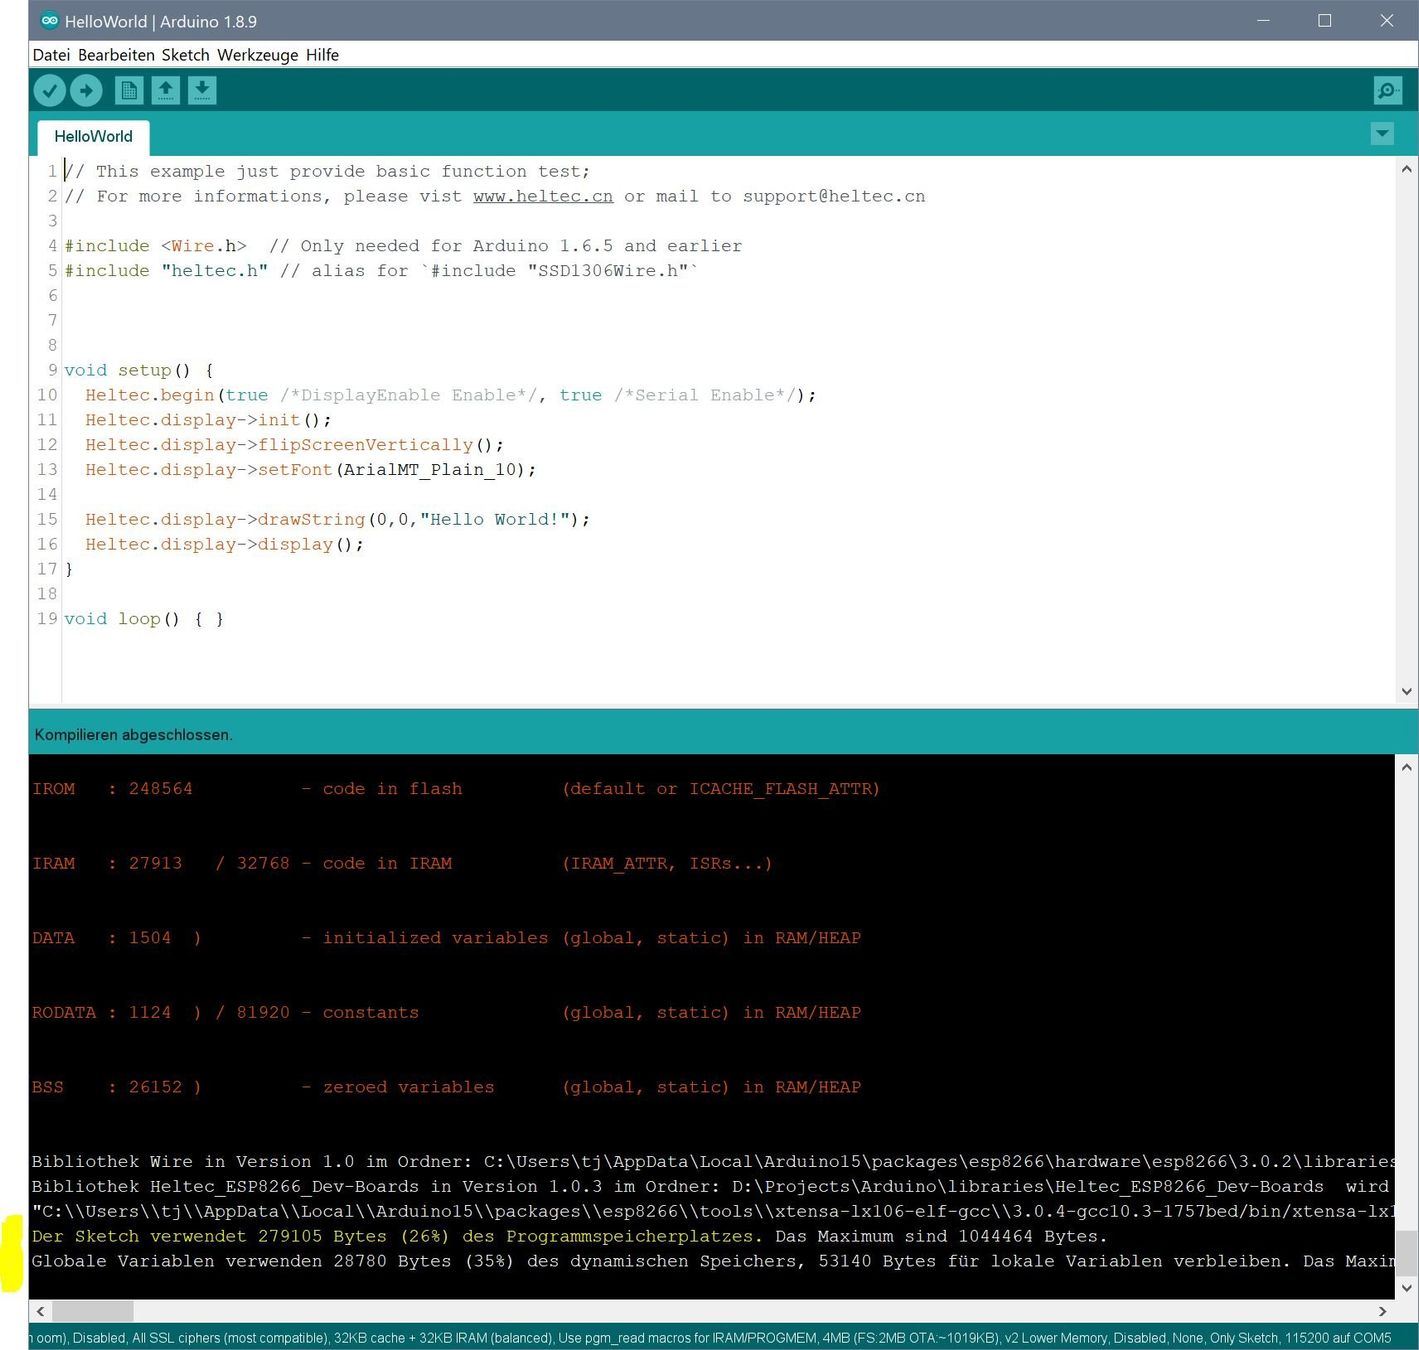The image size is (1419, 1350).
Task: Click the RODATA 1124 console line
Action: point(446,1013)
